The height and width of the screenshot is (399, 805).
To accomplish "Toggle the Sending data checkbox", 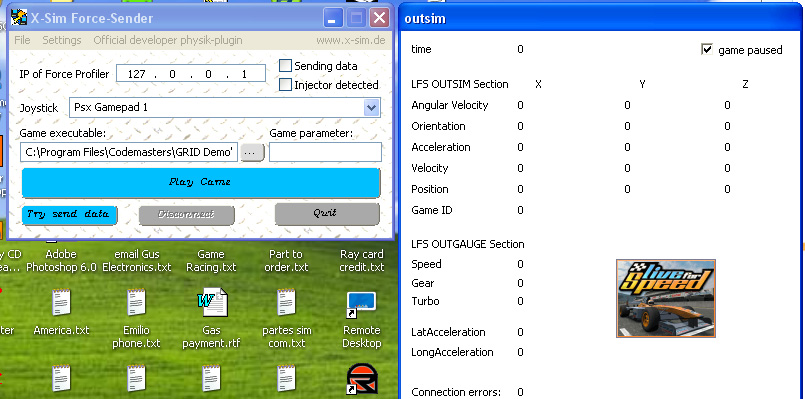I will coord(285,66).
